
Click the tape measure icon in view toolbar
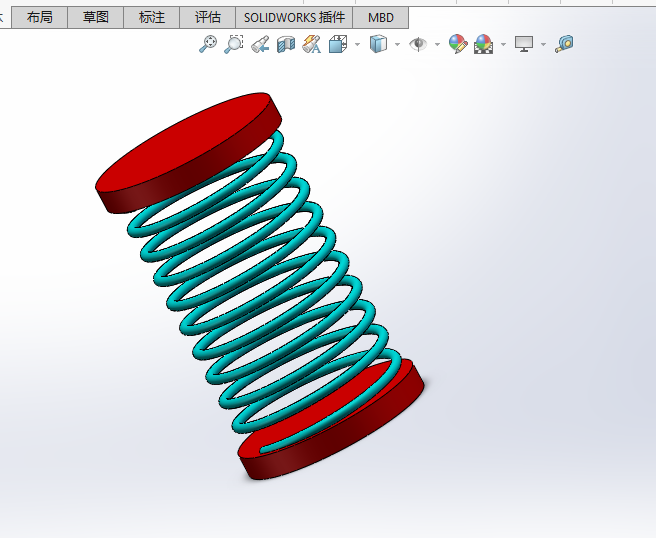565,44
